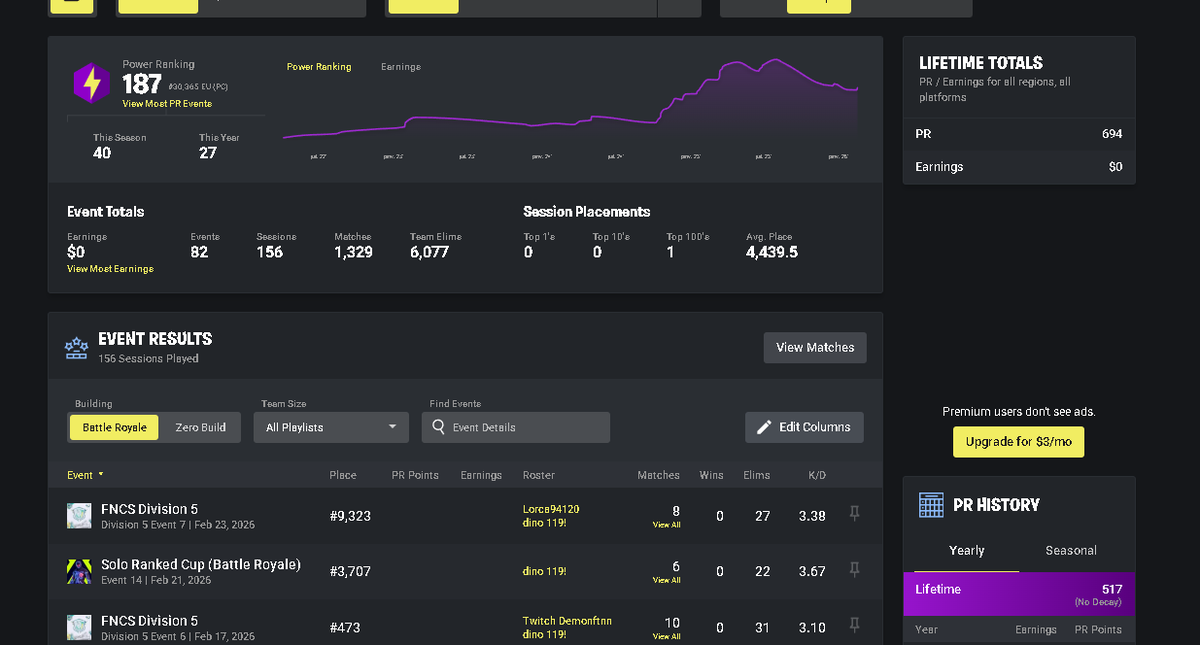Select the Seasonal PR History tab
1200x645 pixels.
click(1071, 551)
